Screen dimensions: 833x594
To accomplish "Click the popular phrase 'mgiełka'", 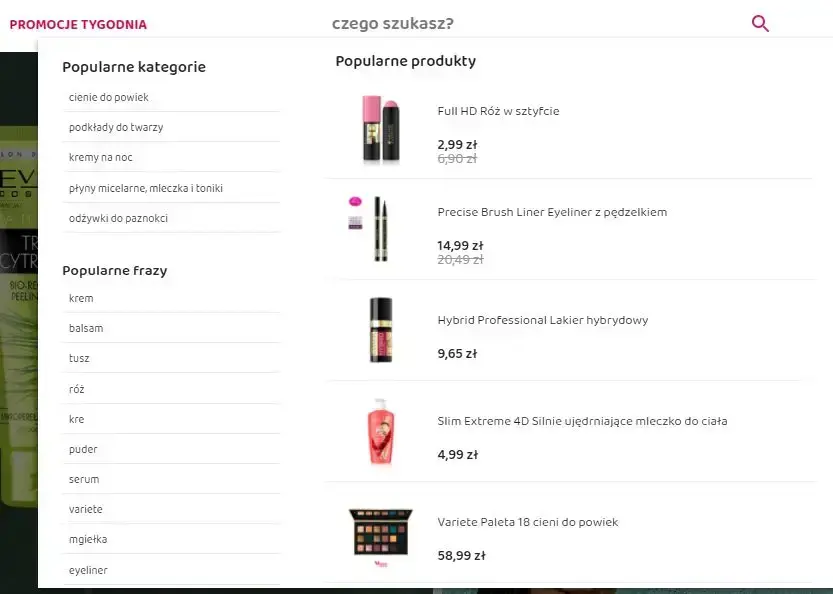I will [x=88, y=539].
